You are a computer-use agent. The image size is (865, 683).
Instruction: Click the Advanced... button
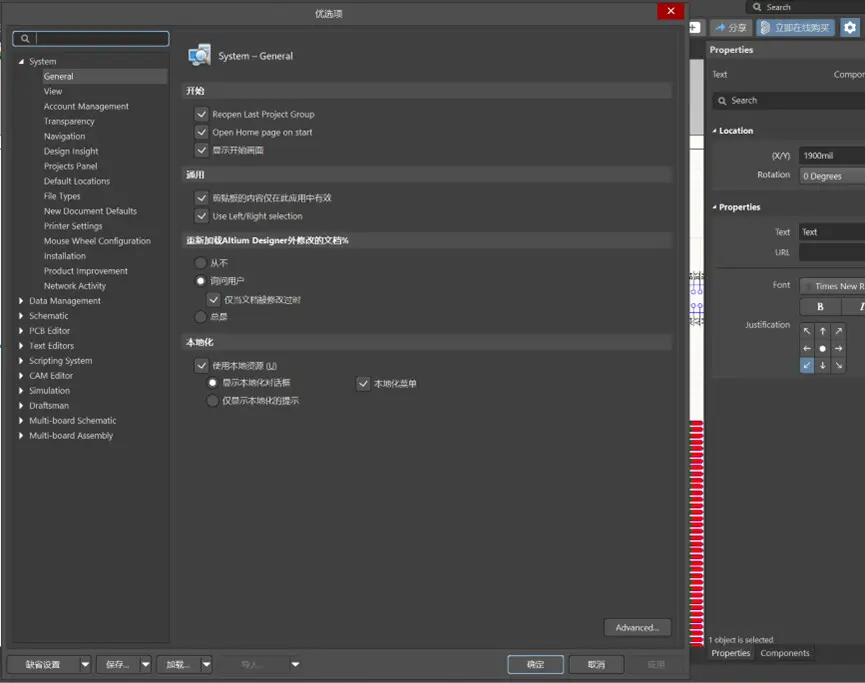click(638, 627)
